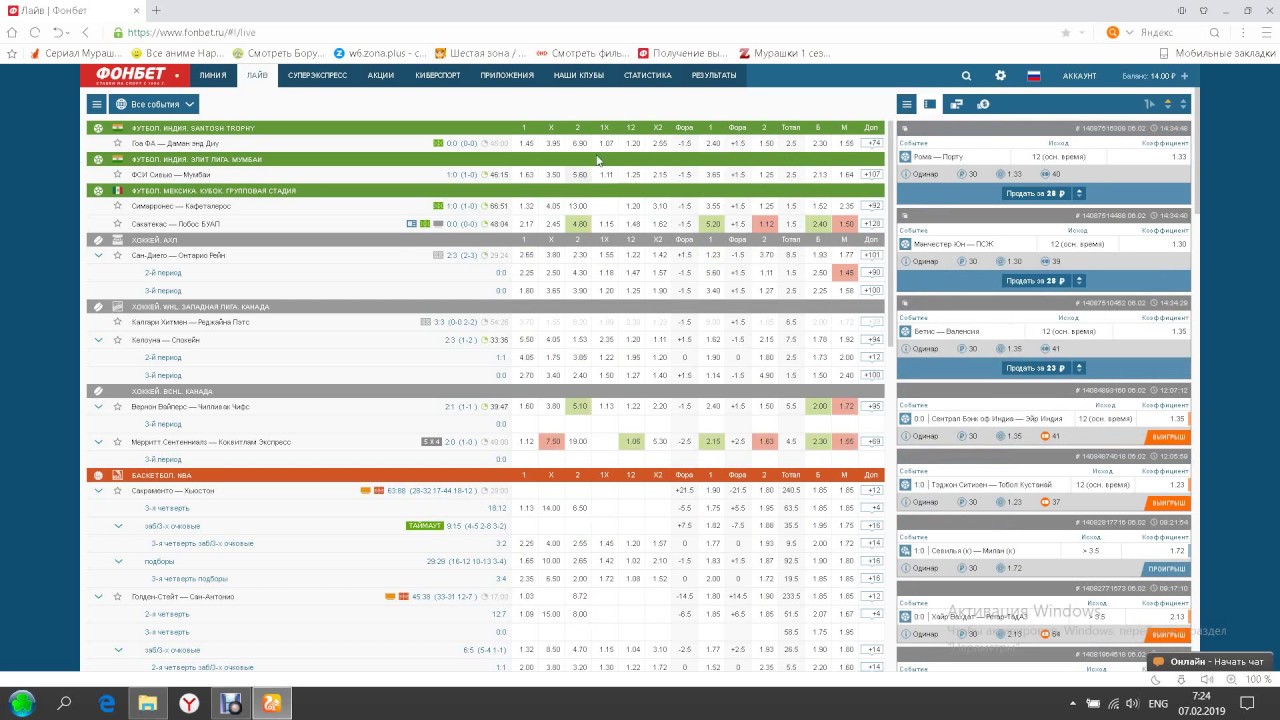Collapse Келоуна — Спокейн sub-events
This screenshot has height=720, width=1280.
pos(98,340)
